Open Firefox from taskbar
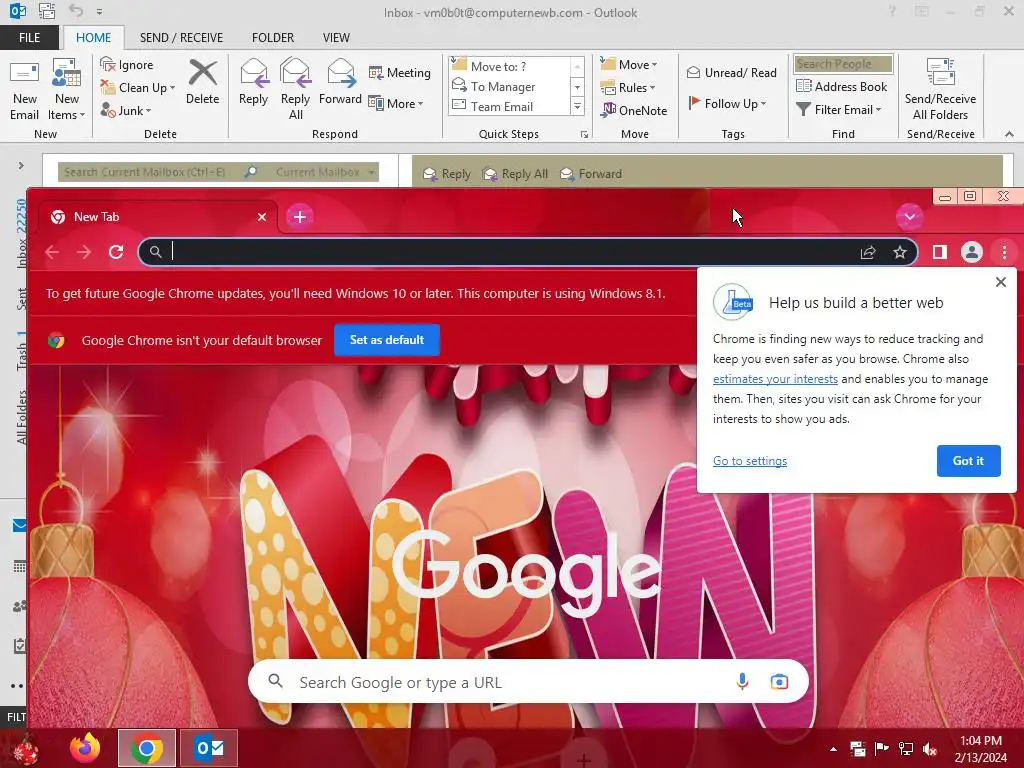This screenshot has height=768, width=1024. point(85,748)
